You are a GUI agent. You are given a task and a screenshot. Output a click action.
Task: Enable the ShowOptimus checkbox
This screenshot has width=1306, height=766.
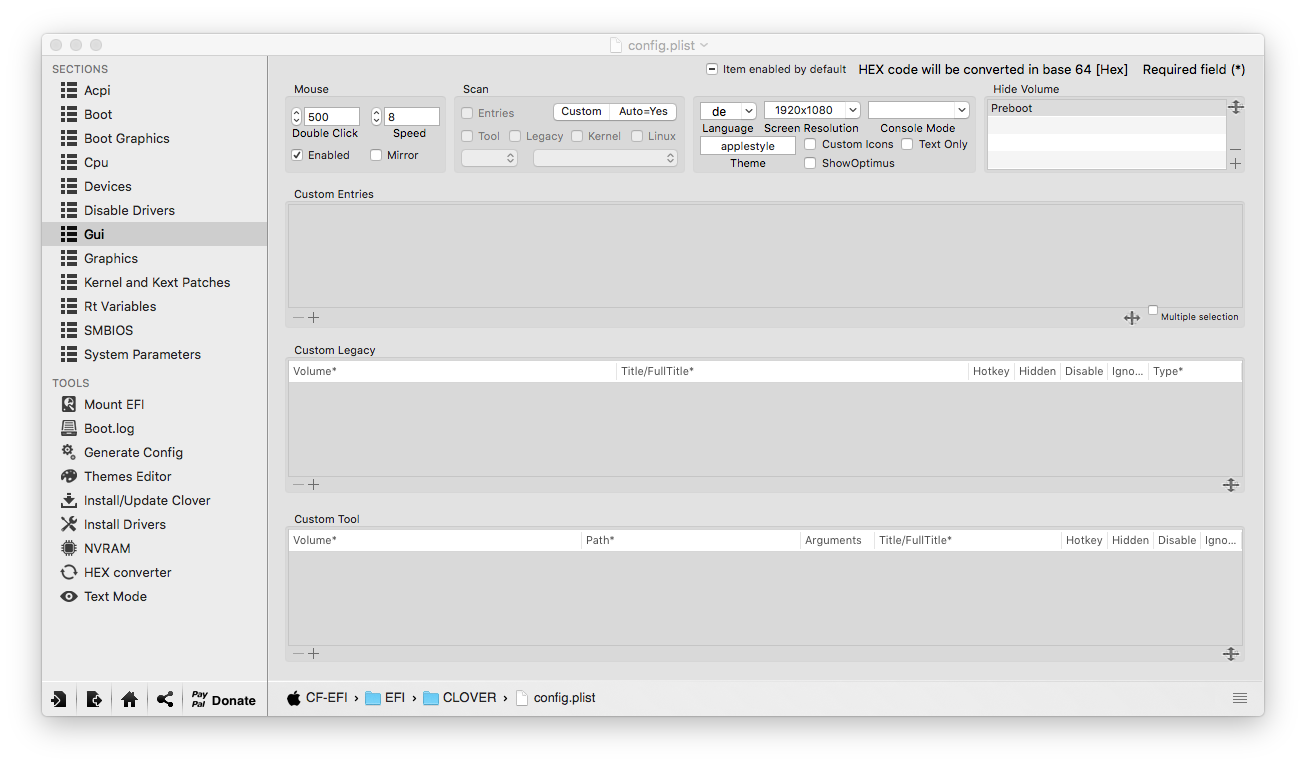click(810, 163)
